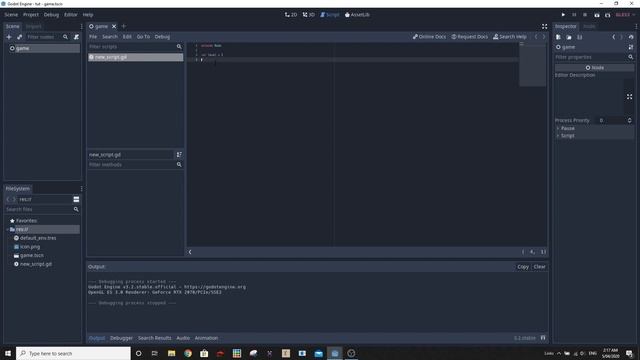Viewport: 640px width, 360px height.
Task: Open the Editor menu
Action: pos(71,15)
